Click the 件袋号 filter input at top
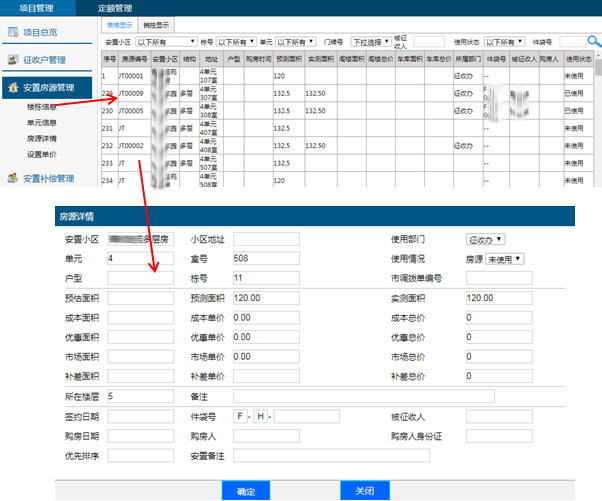Screen dimensions: 602x501 572,41
